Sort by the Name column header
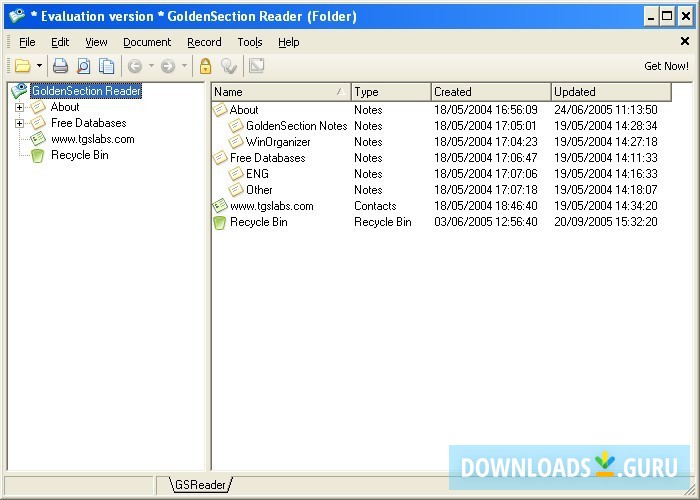 [x=281, y=92]
